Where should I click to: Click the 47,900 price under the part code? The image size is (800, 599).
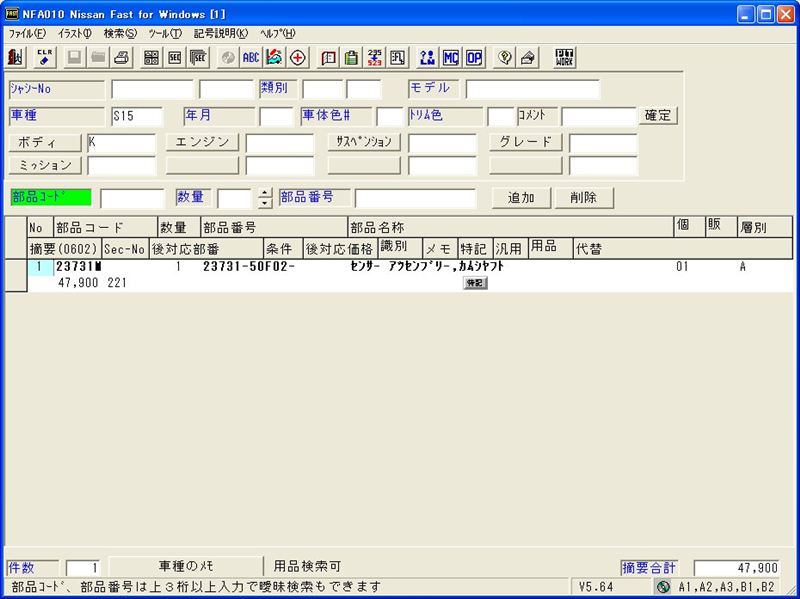point(78,283)
